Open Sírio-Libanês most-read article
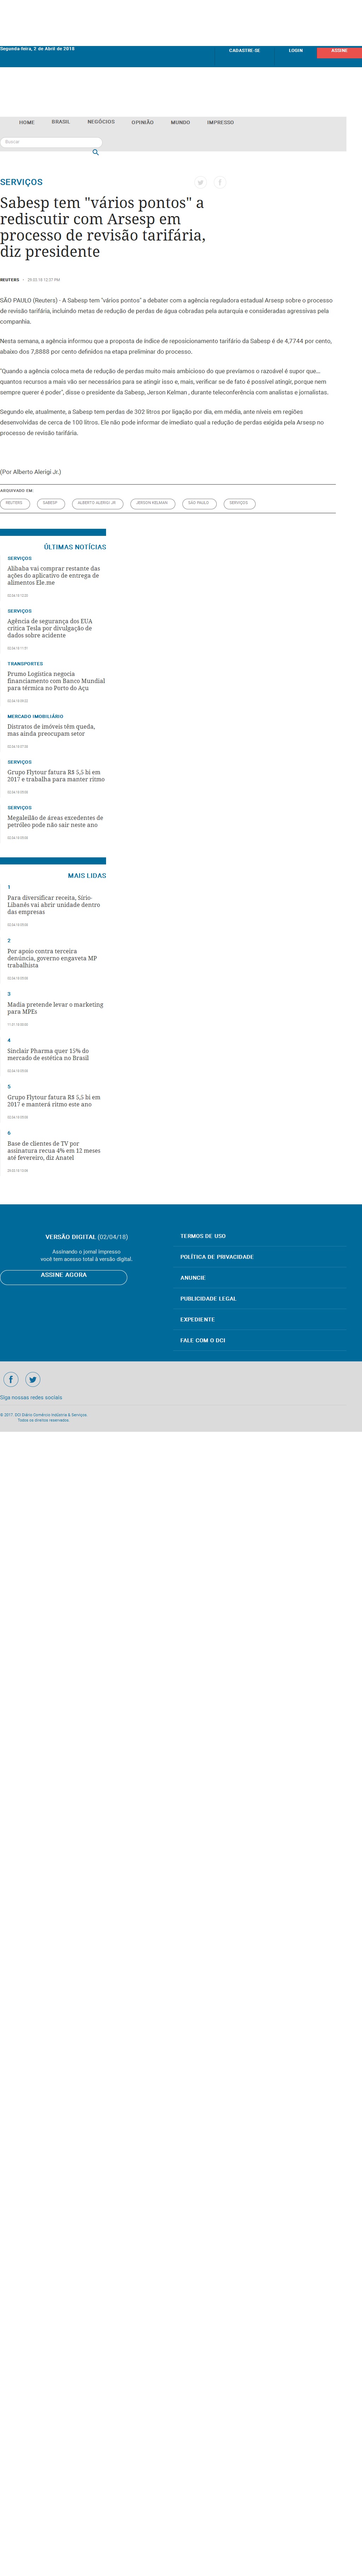The image size is (362, 2576). tap(54, 905)
